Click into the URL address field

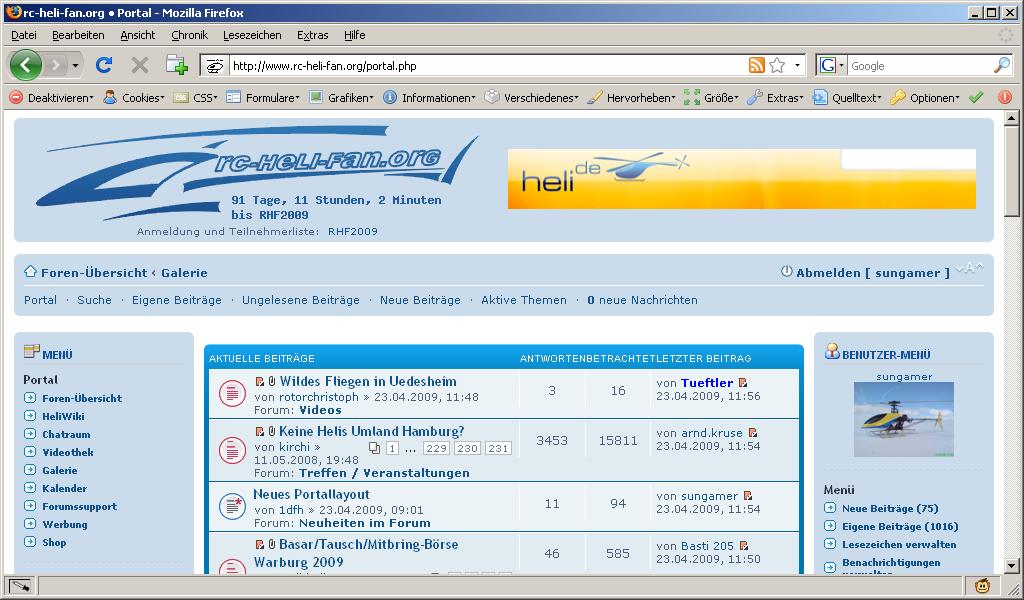(487, 65)
